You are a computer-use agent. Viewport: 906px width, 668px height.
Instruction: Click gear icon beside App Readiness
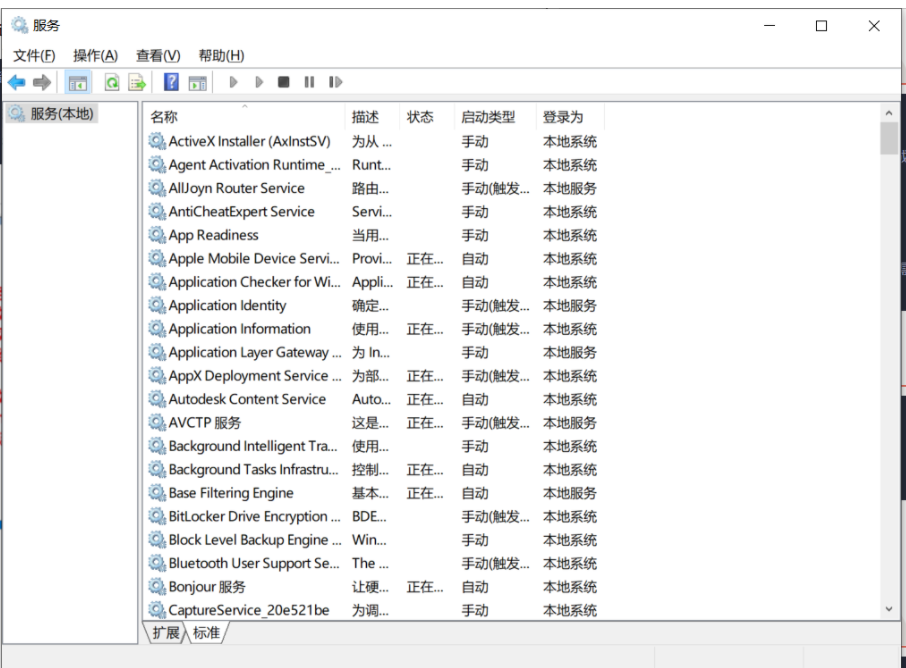157,235
